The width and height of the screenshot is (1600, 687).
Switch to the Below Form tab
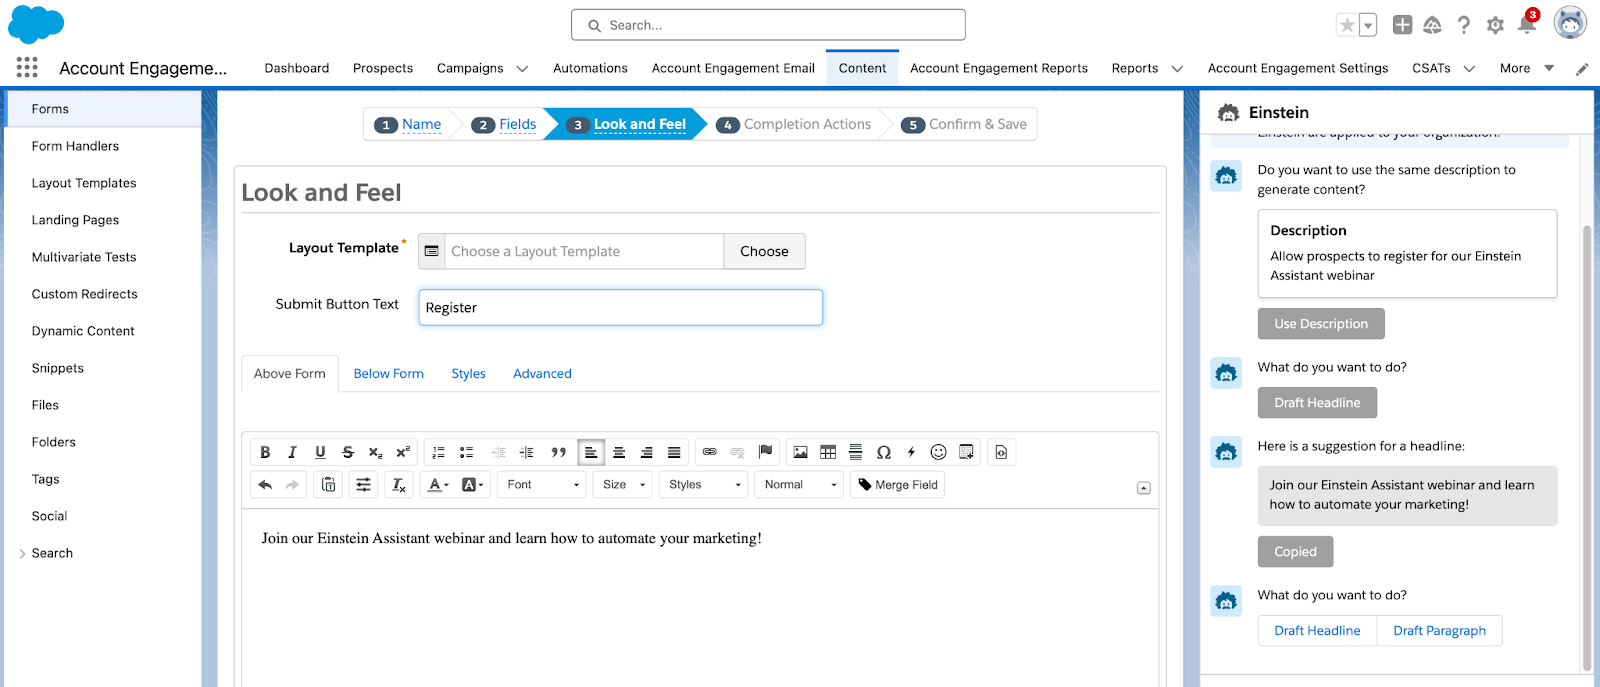click(388, 373)
